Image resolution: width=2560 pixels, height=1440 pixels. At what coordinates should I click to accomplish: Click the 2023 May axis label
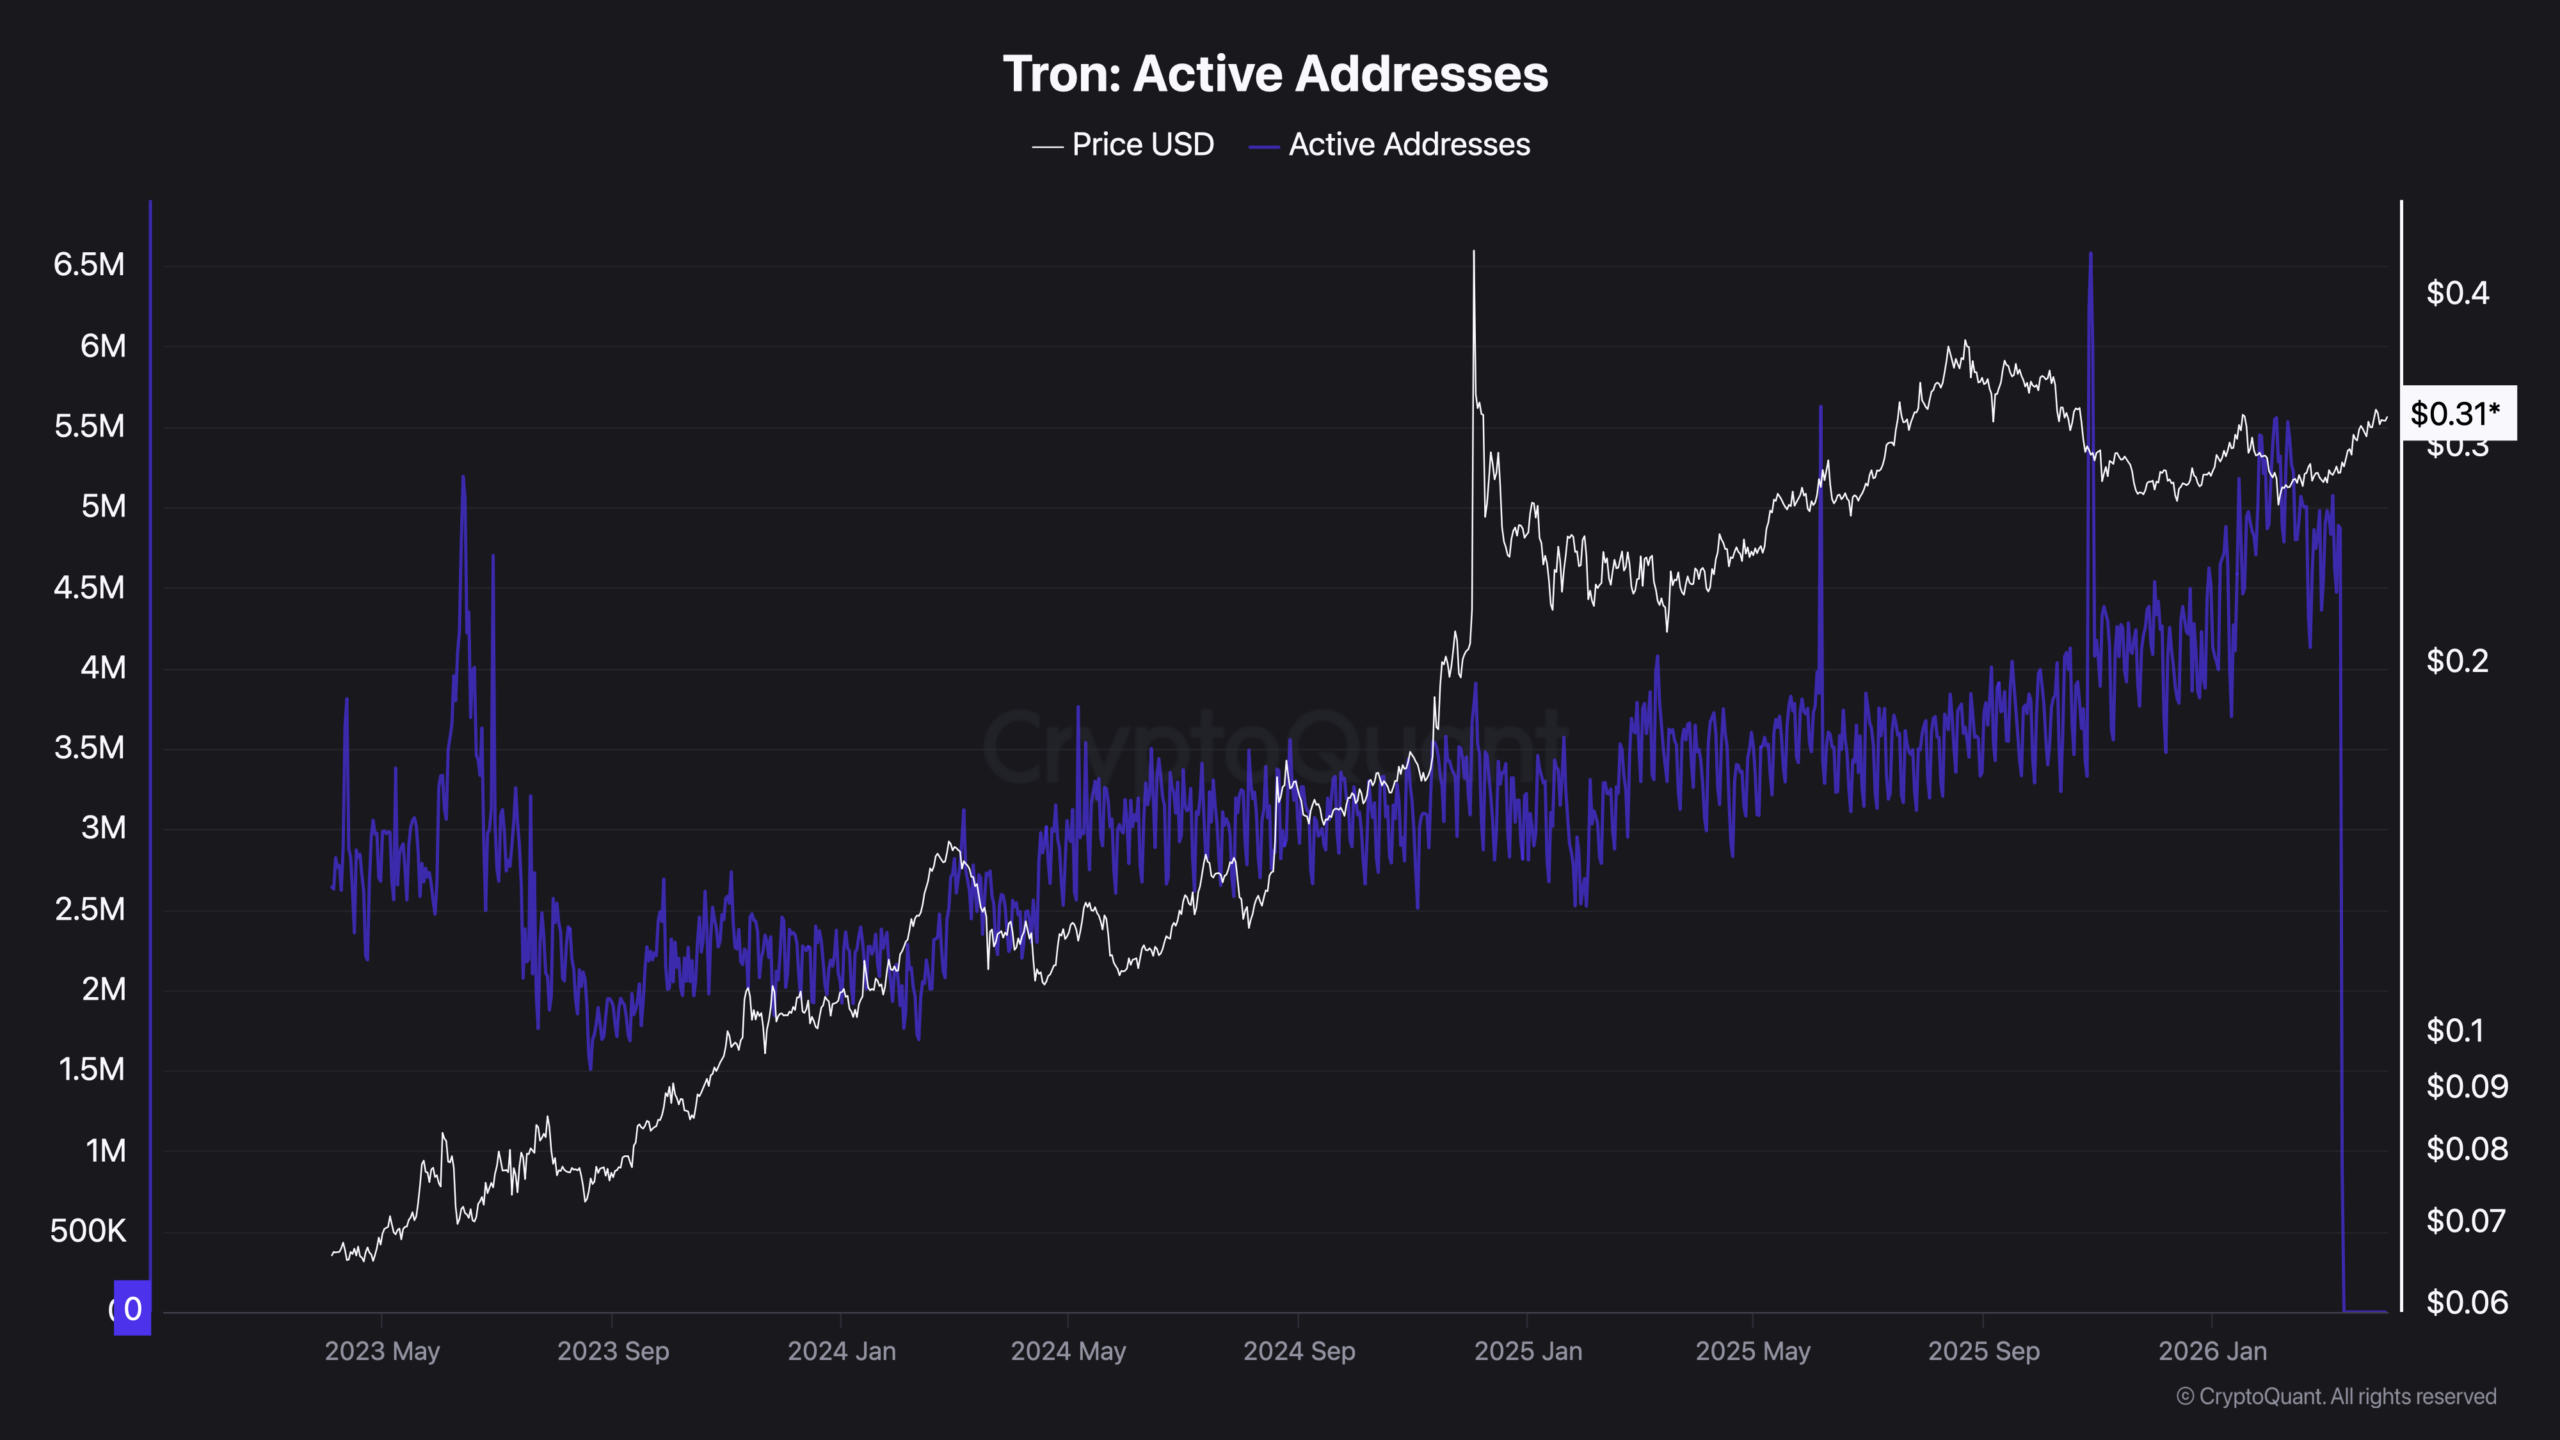pyautogui.click(x=383, y=1351)
